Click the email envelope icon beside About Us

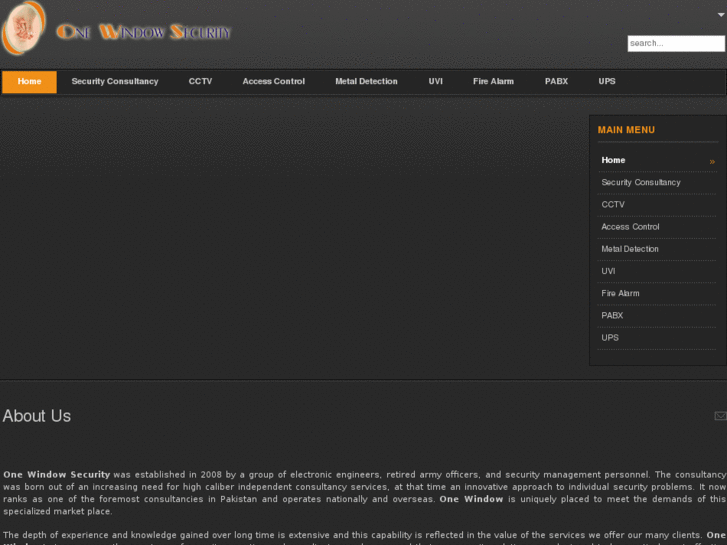(720, 416)
